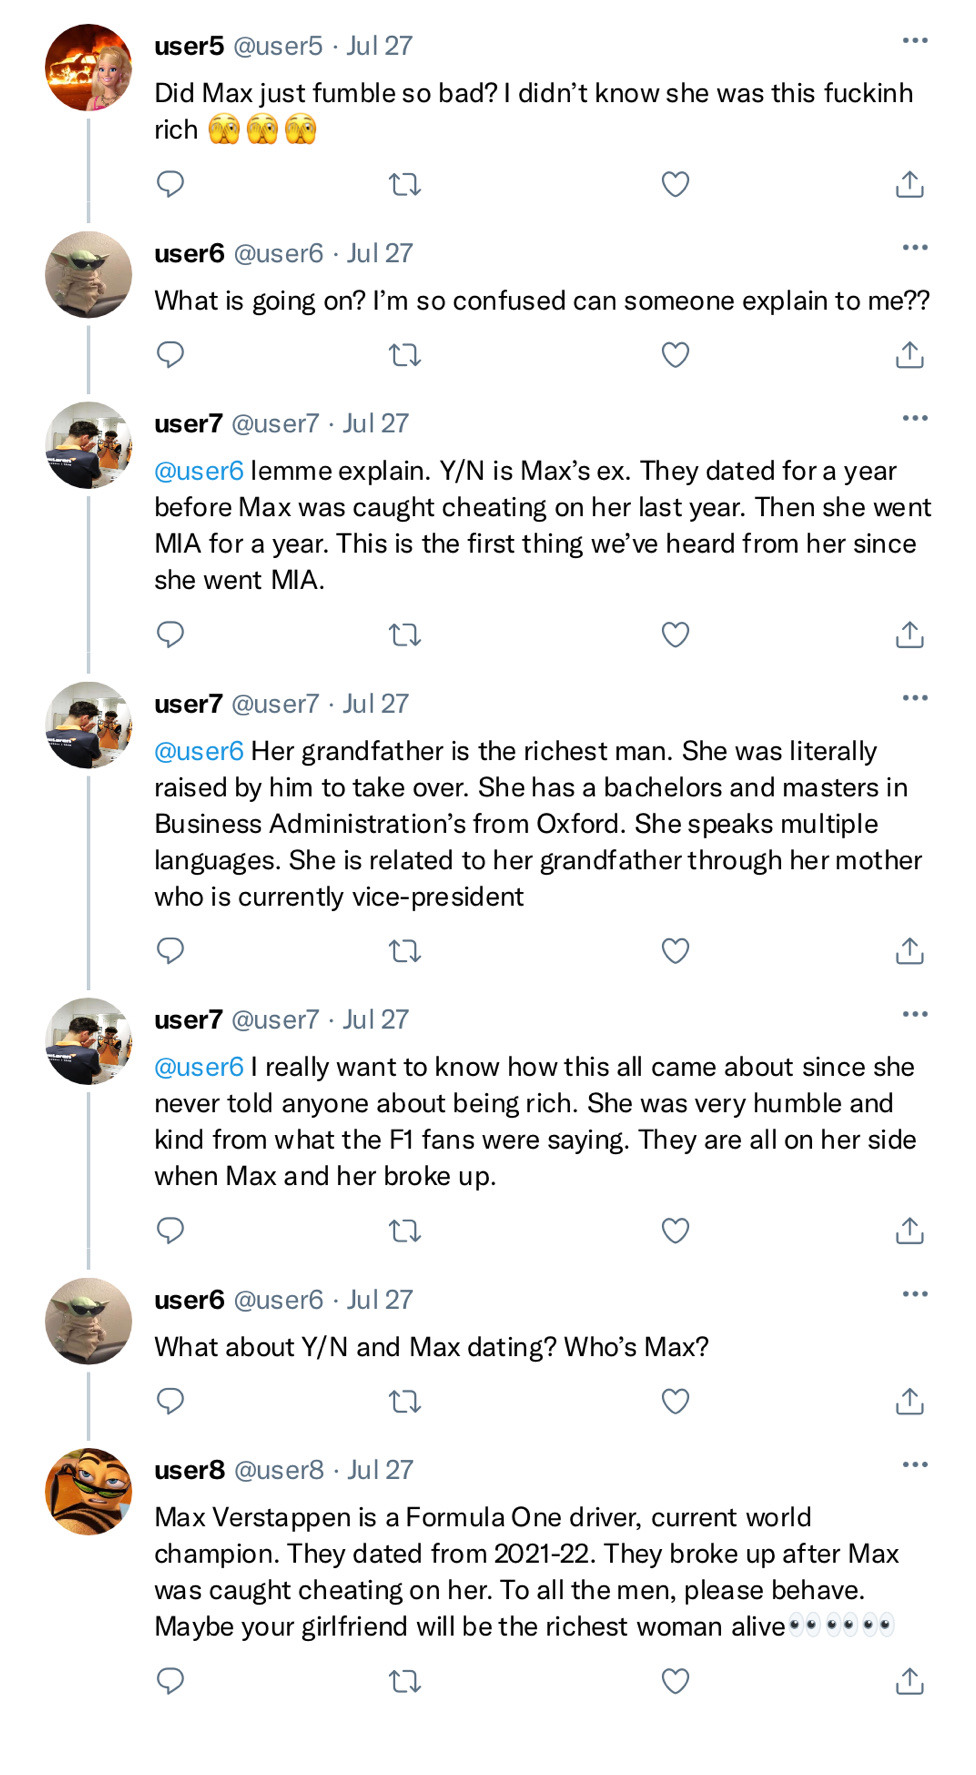Click @user6 mention in grandfather tweet
Screen dimensions: 976x1775
(199, 751)
